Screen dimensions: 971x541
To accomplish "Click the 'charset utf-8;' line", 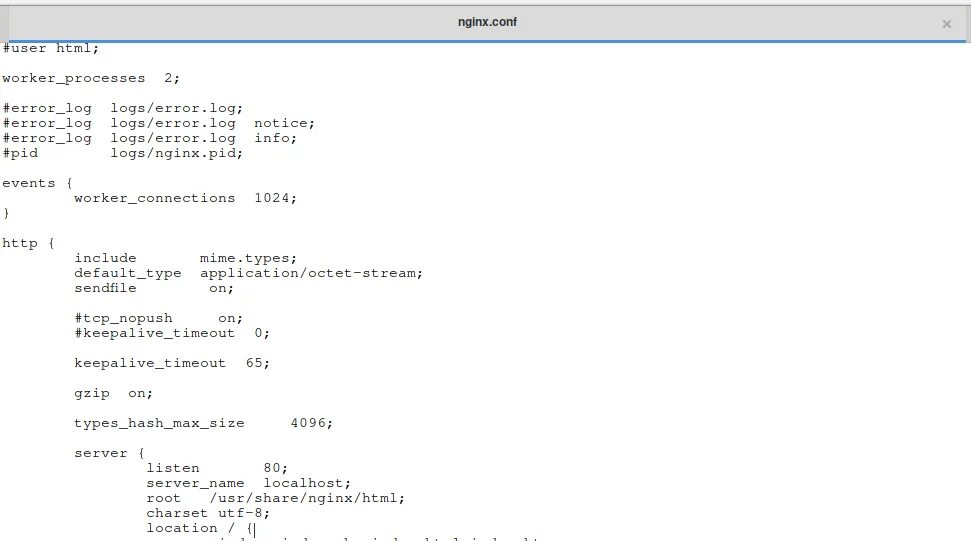I will coord(208,514).
